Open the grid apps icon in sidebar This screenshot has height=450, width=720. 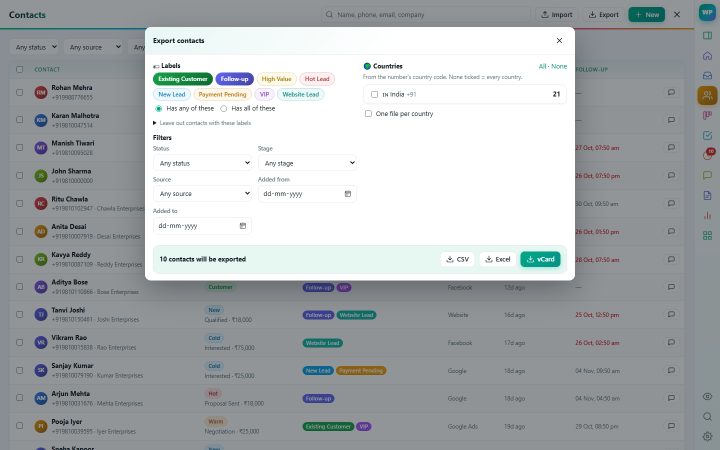707,236
